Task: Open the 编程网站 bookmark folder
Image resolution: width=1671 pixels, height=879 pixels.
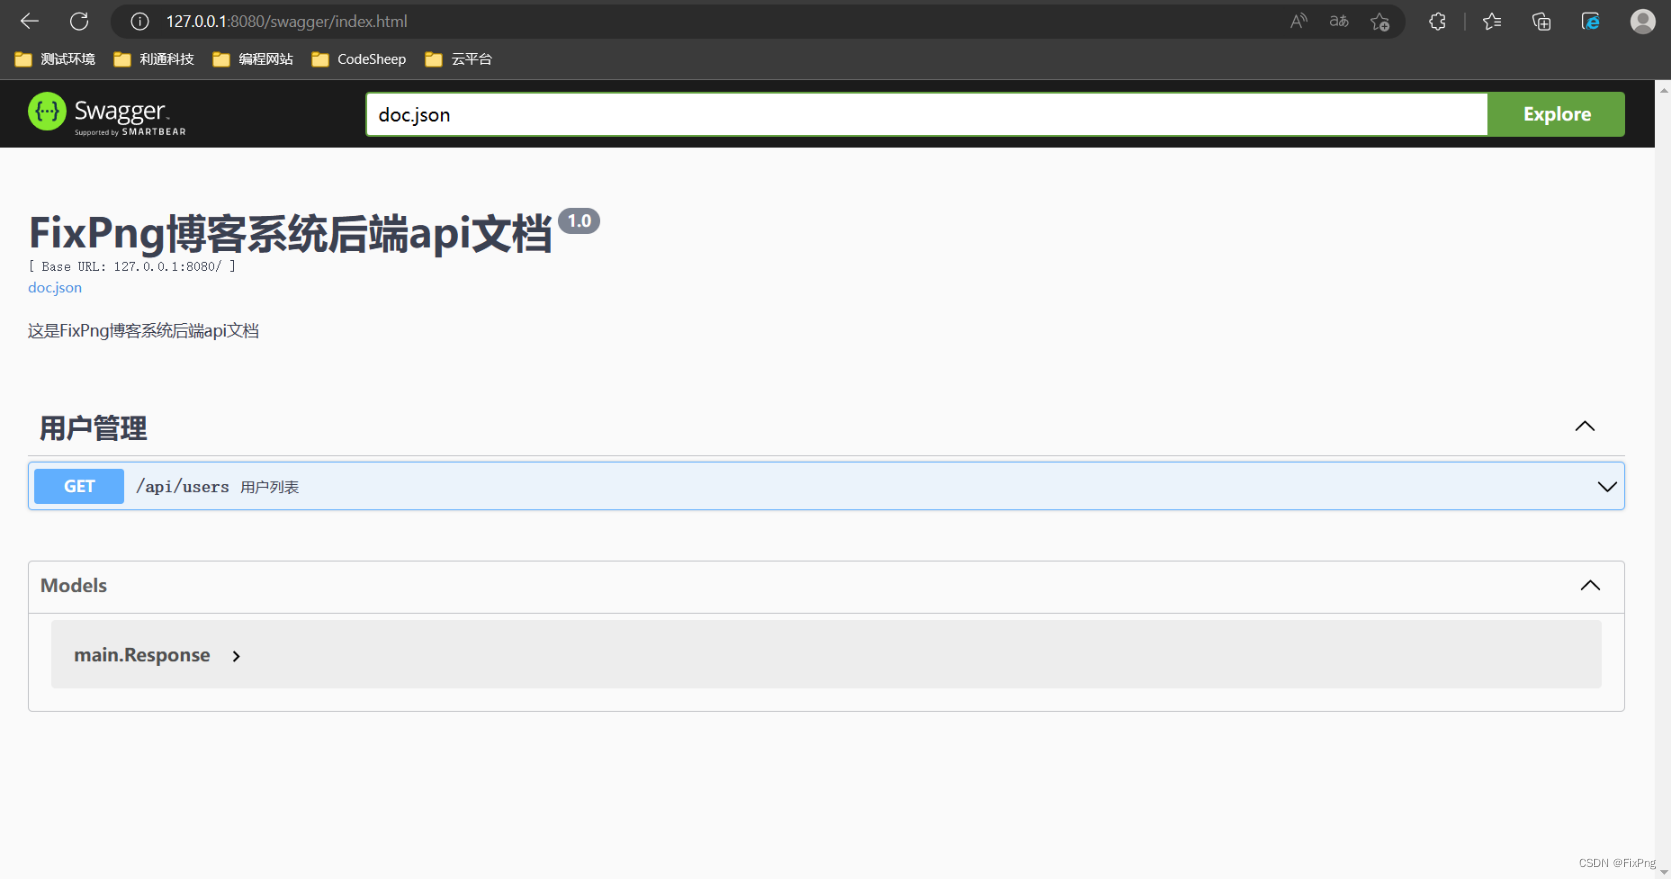Action: coord(253,59)
